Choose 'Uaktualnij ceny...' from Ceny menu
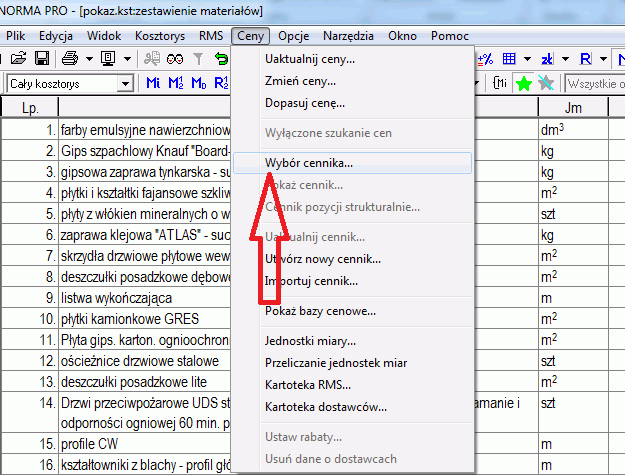 click(309, 59)
